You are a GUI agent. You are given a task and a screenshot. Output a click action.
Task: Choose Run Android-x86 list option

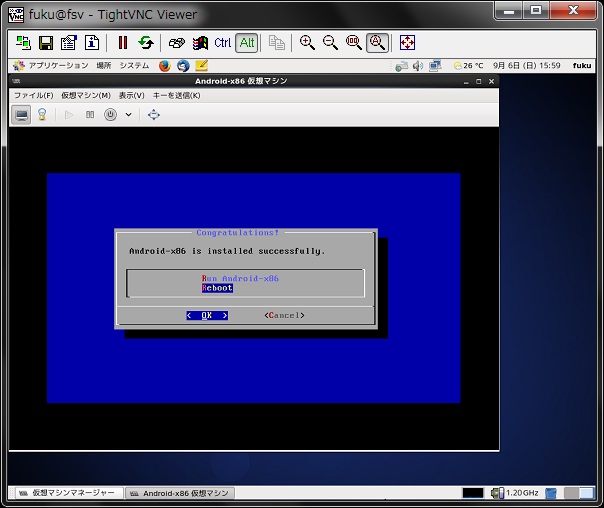point(240,278)
